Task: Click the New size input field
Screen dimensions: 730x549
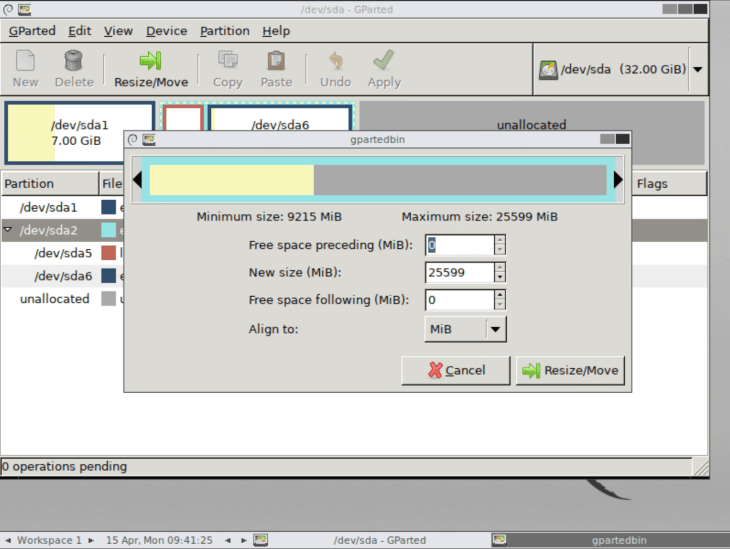Action: click(x=460, y=272)
